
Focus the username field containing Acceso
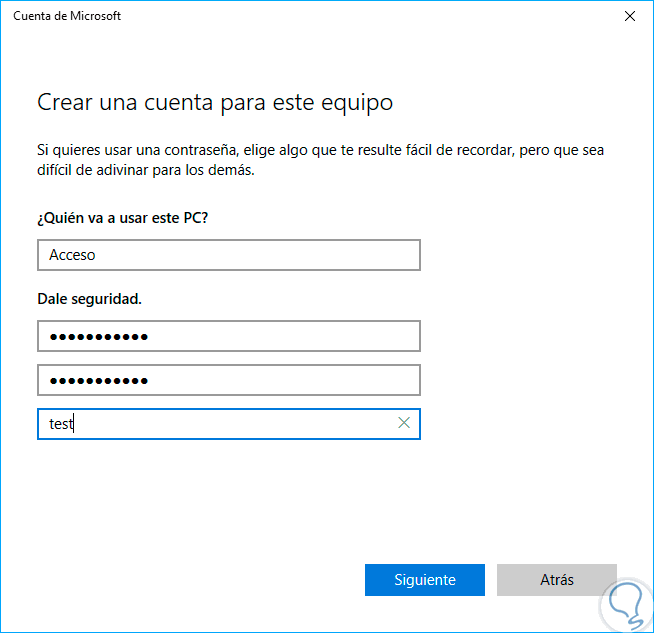click(x=228, y=255)
